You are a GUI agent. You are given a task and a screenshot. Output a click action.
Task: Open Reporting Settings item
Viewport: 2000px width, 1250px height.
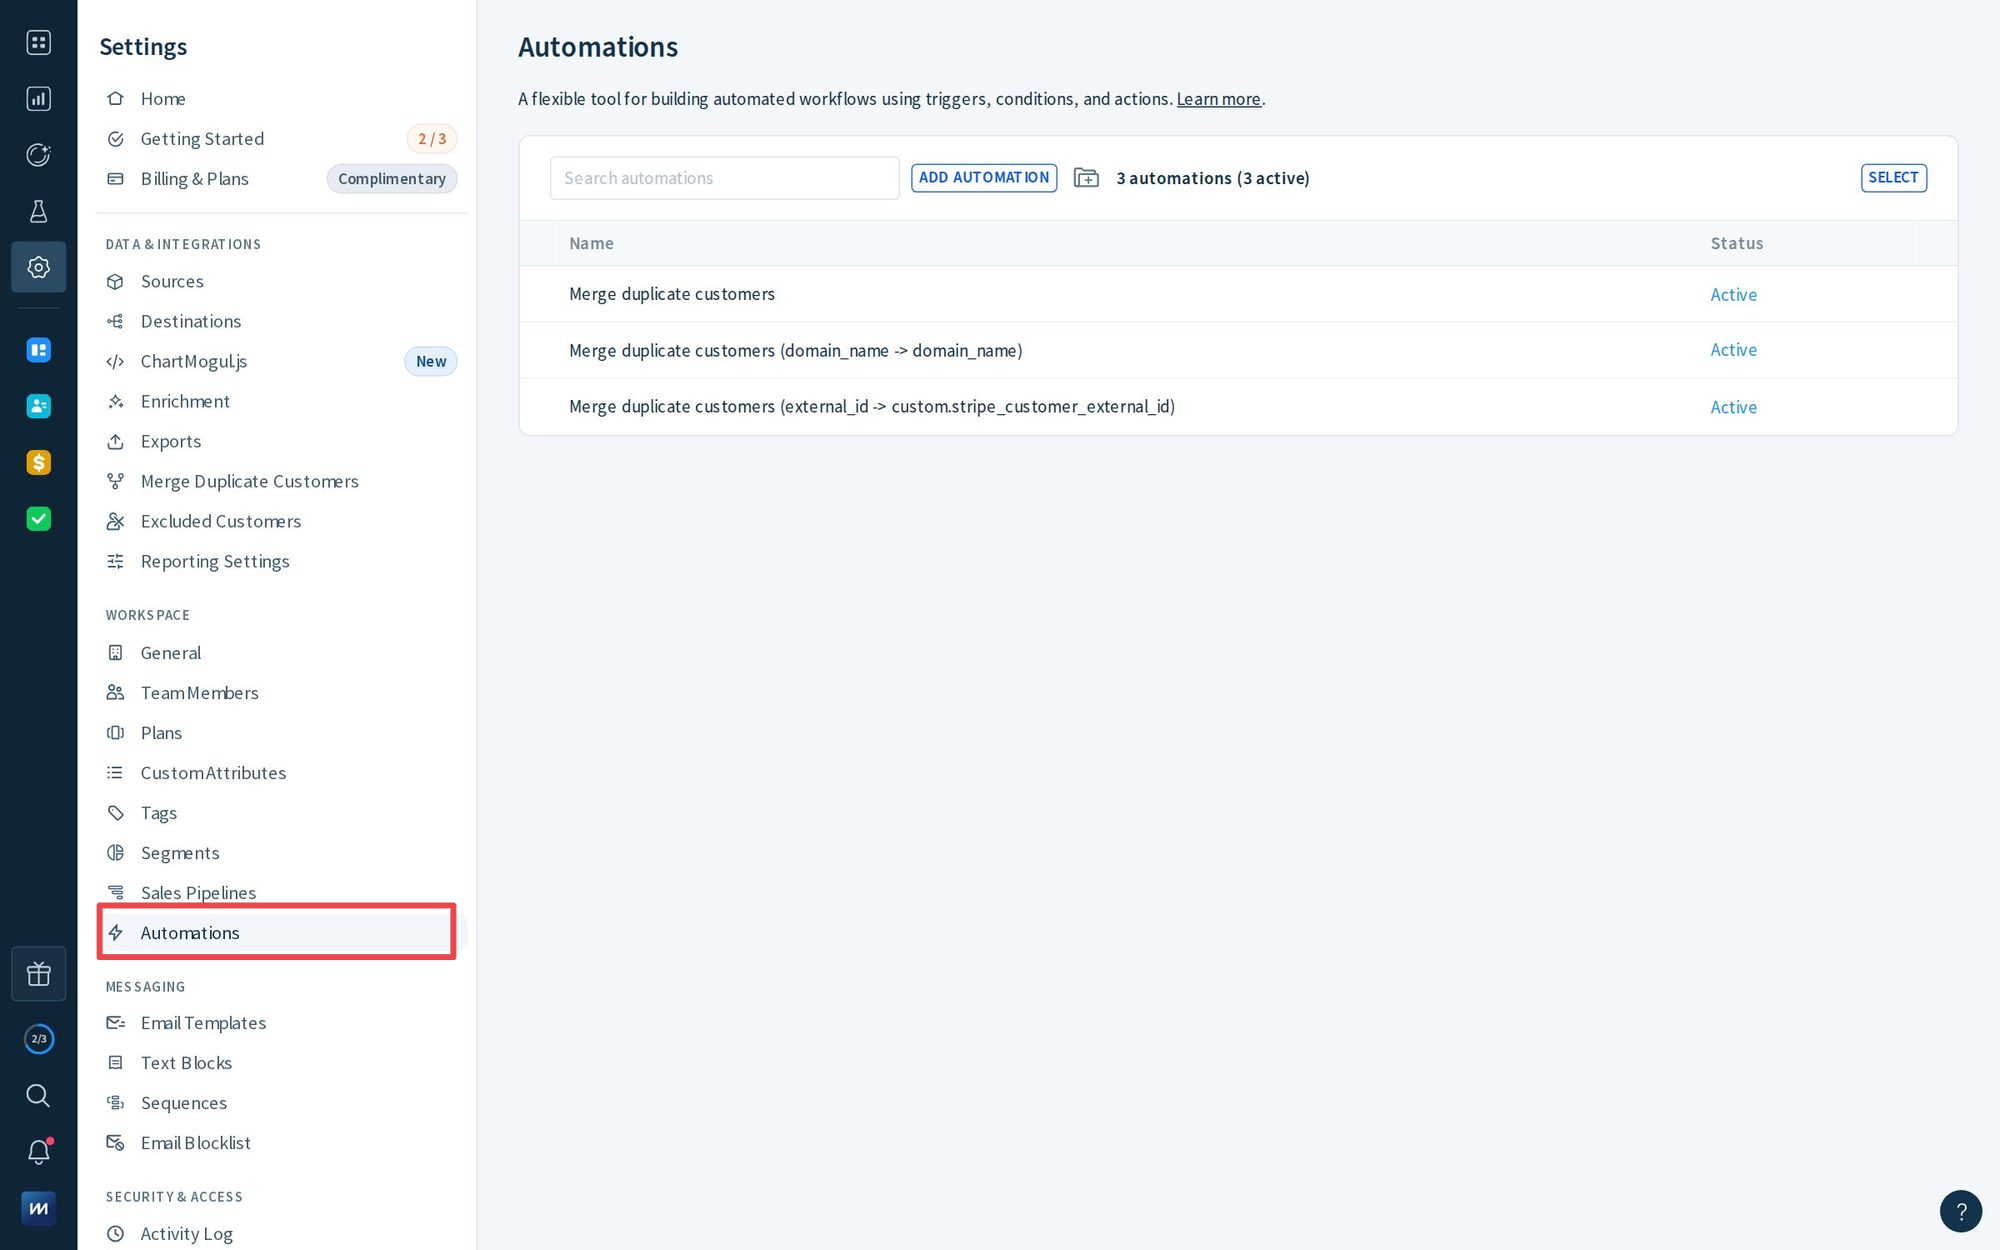281,561
